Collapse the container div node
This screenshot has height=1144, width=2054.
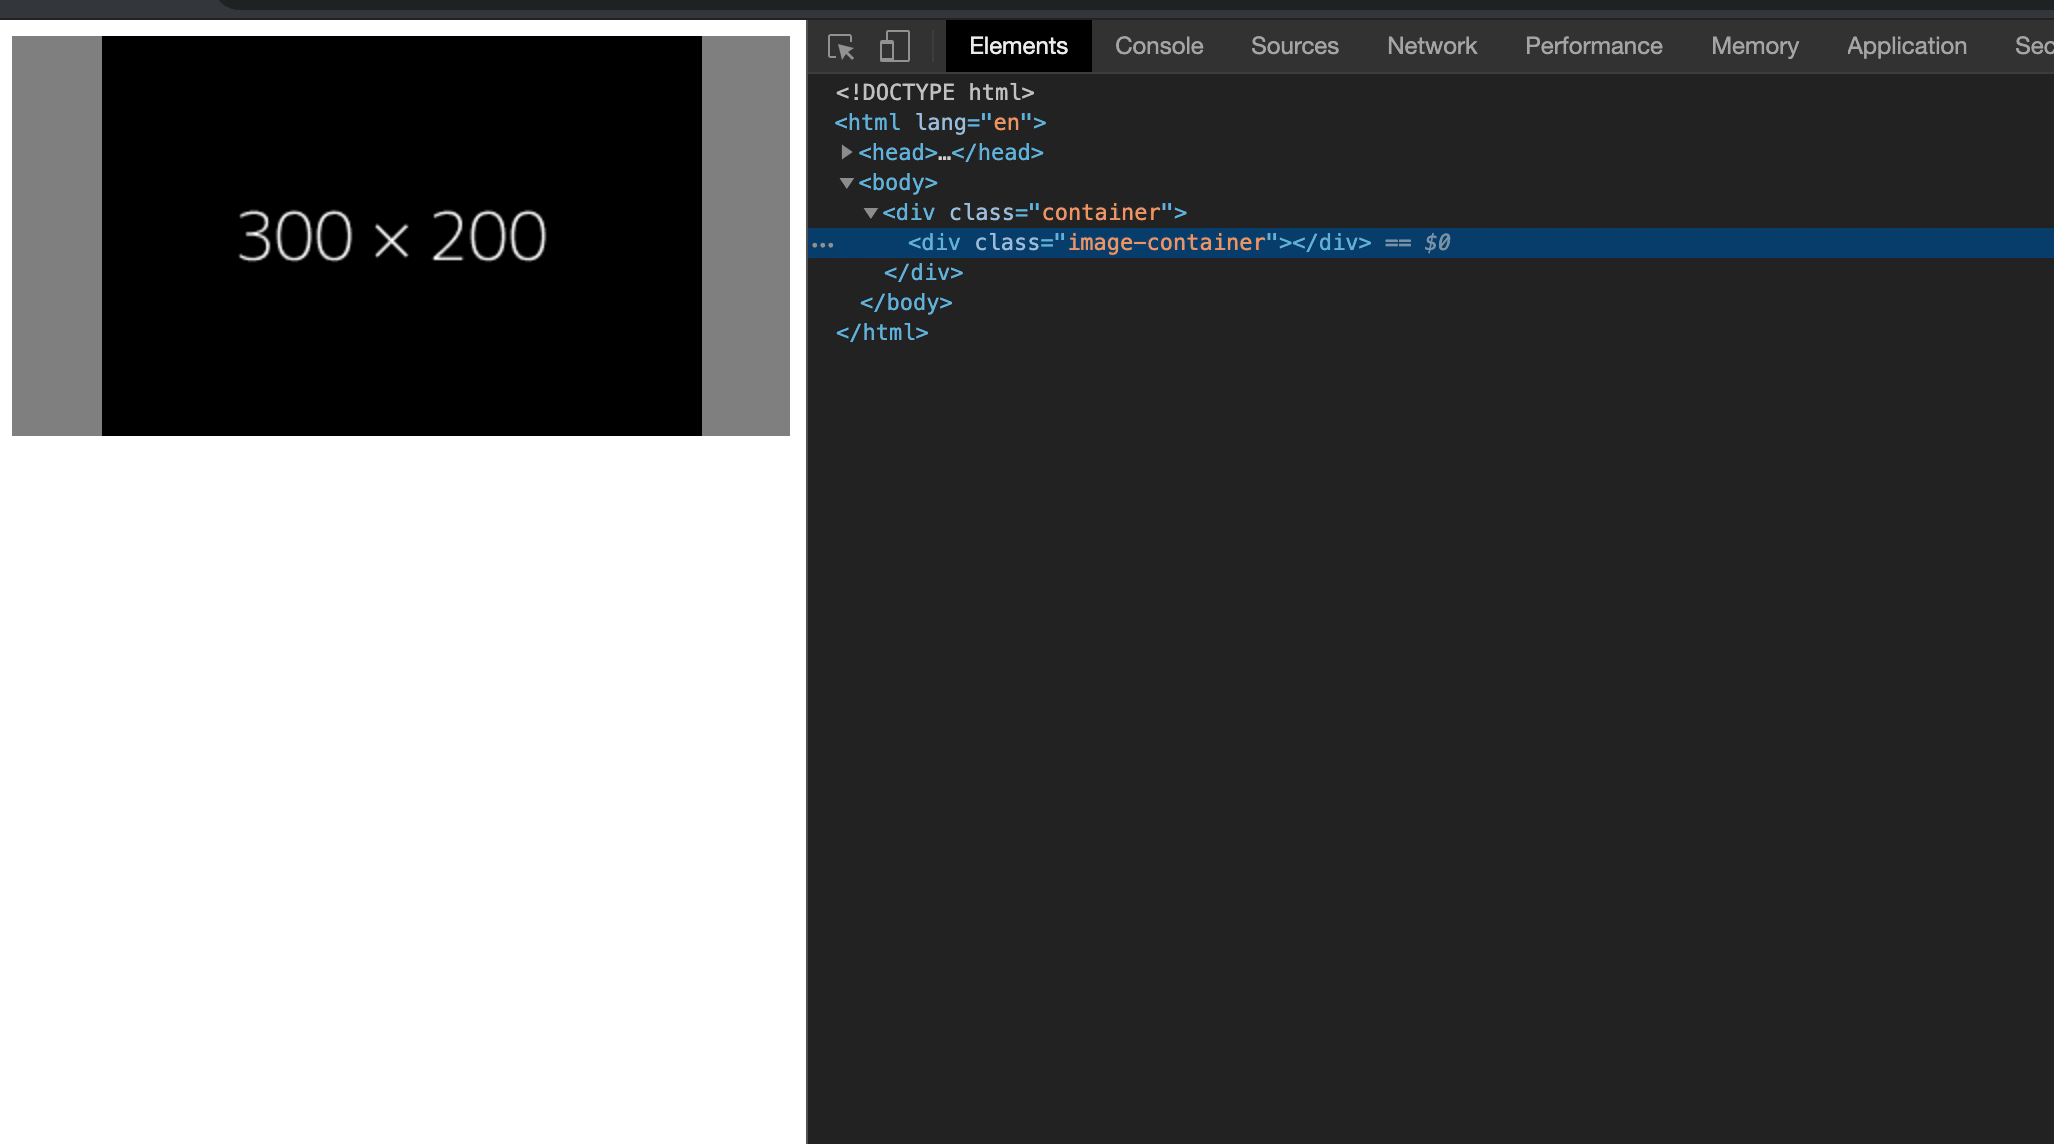tap(871, 213)
